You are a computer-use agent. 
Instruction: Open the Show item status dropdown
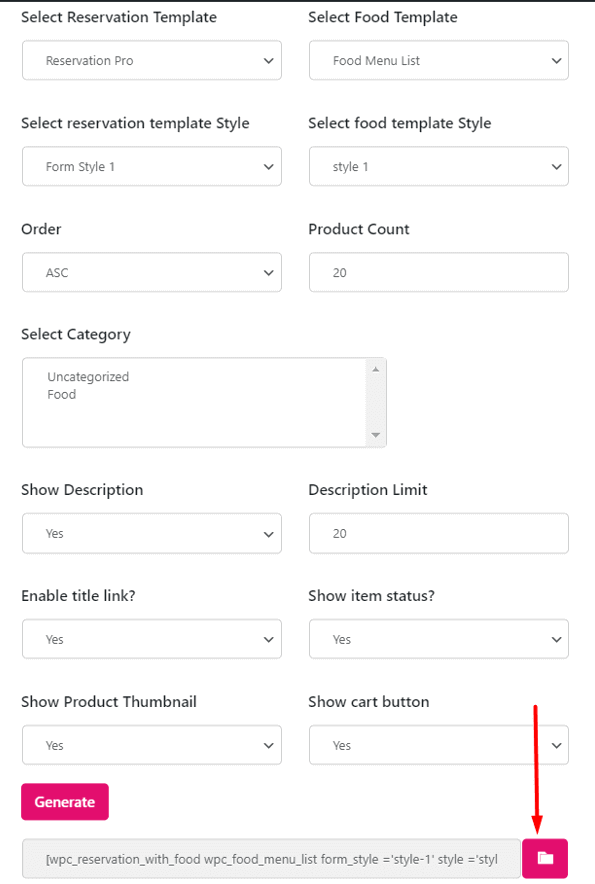coord(439,639)
